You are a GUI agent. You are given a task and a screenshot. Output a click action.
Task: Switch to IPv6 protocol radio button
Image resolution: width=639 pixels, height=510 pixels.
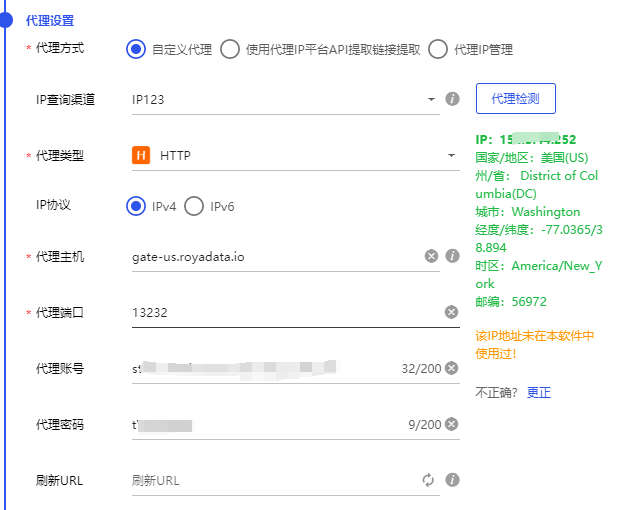pos(194,206)
